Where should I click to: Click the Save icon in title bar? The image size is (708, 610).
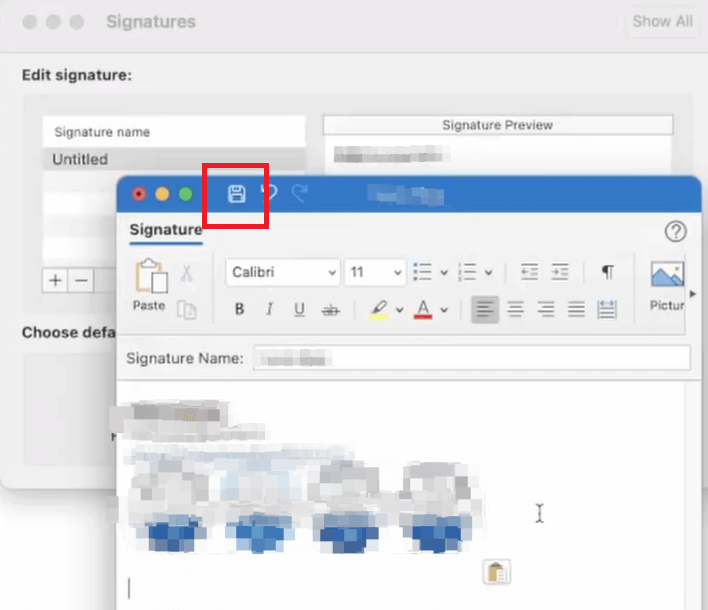[x=236, y=194]
